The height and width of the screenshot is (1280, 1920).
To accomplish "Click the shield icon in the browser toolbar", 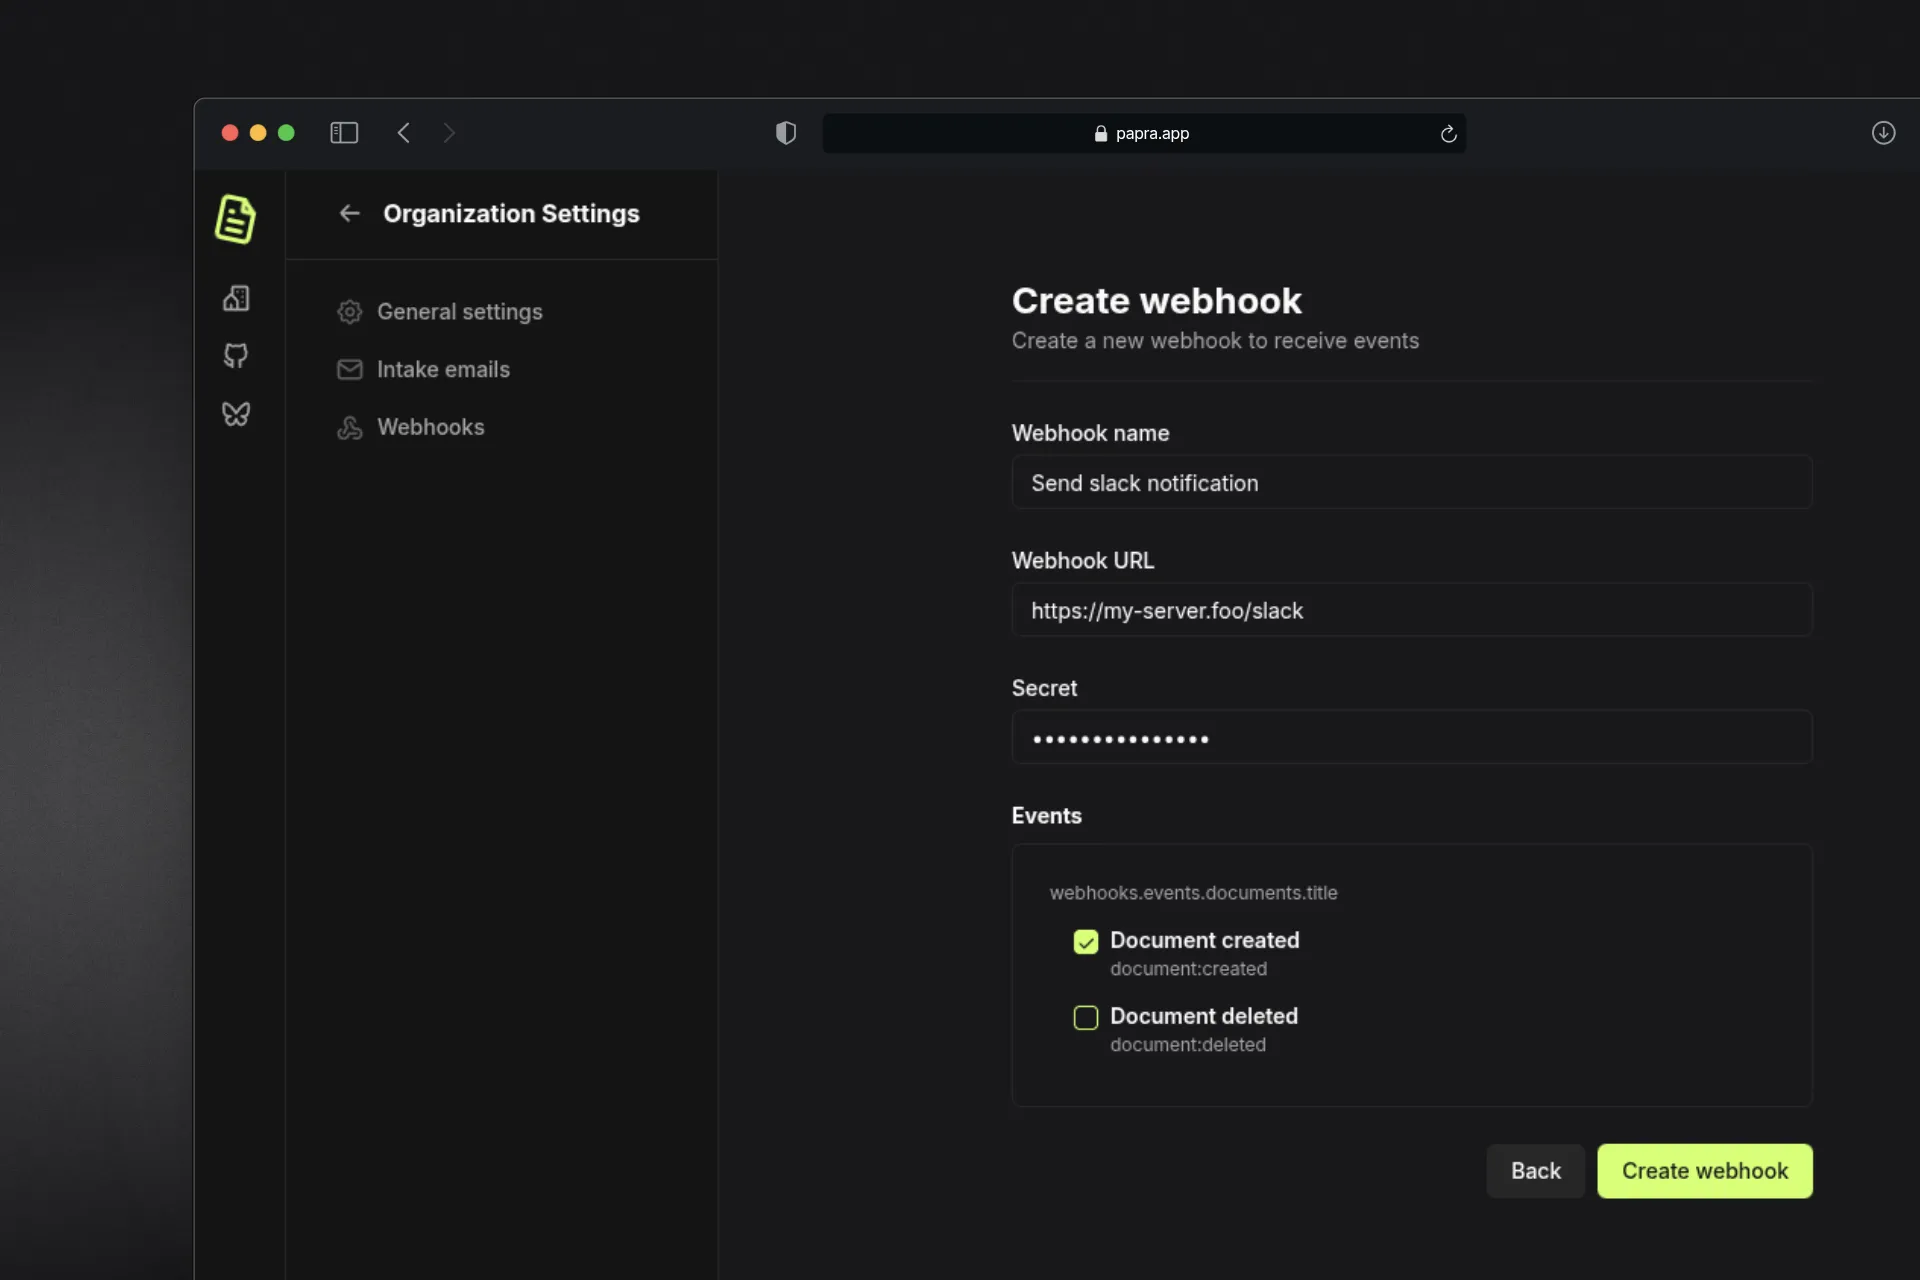I will (786, 132).
